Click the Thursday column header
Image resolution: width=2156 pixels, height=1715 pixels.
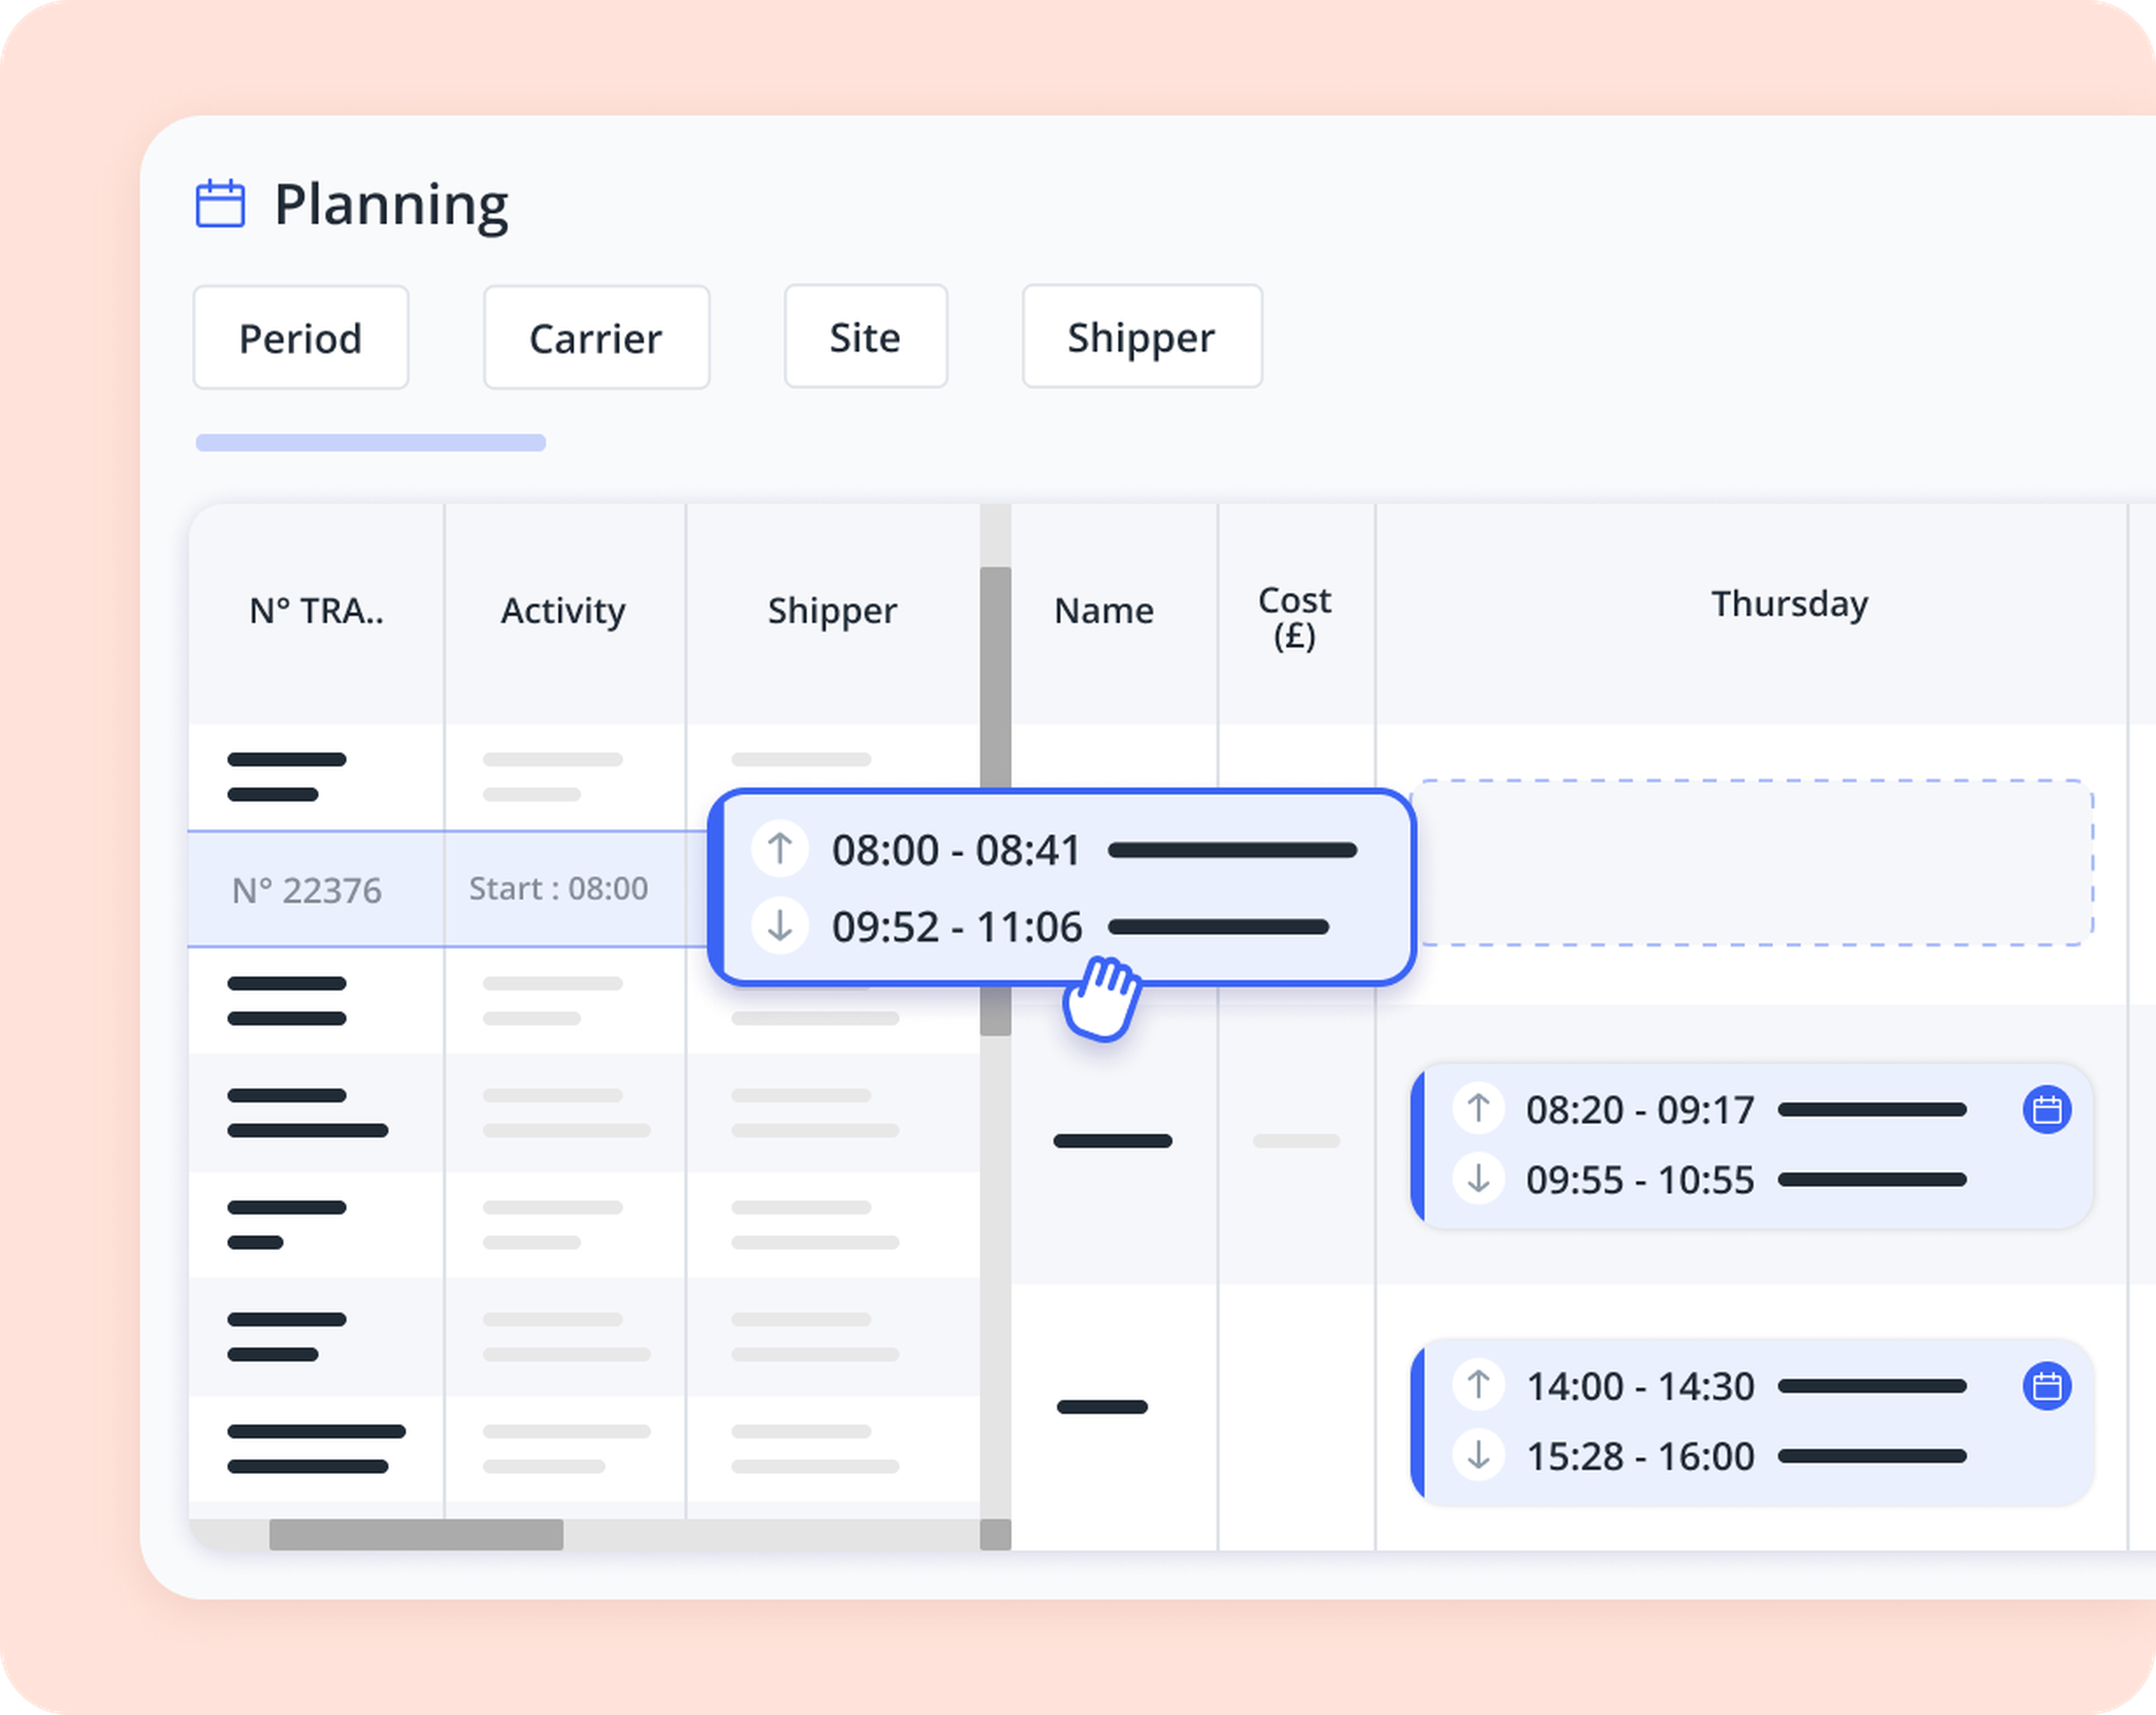(x=1789, y=603)
